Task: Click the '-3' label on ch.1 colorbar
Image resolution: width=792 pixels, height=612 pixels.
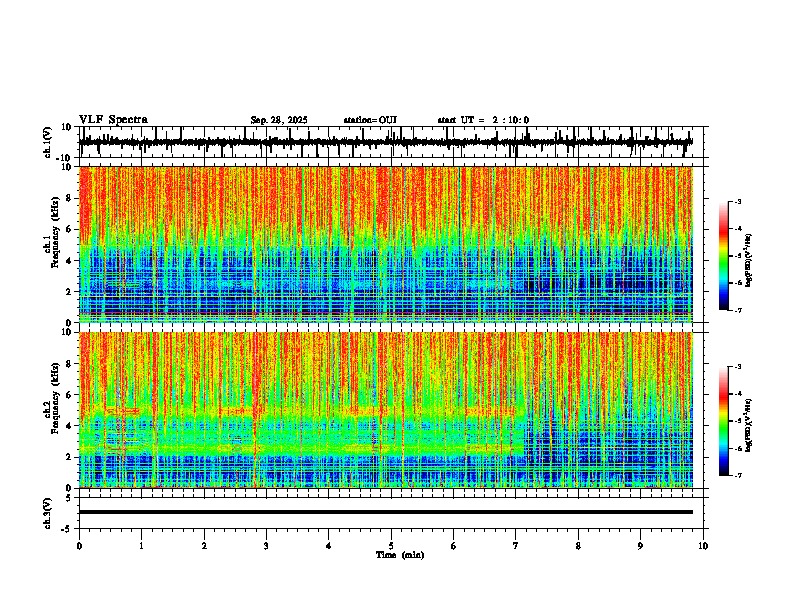Action: (x=738, y=201)
